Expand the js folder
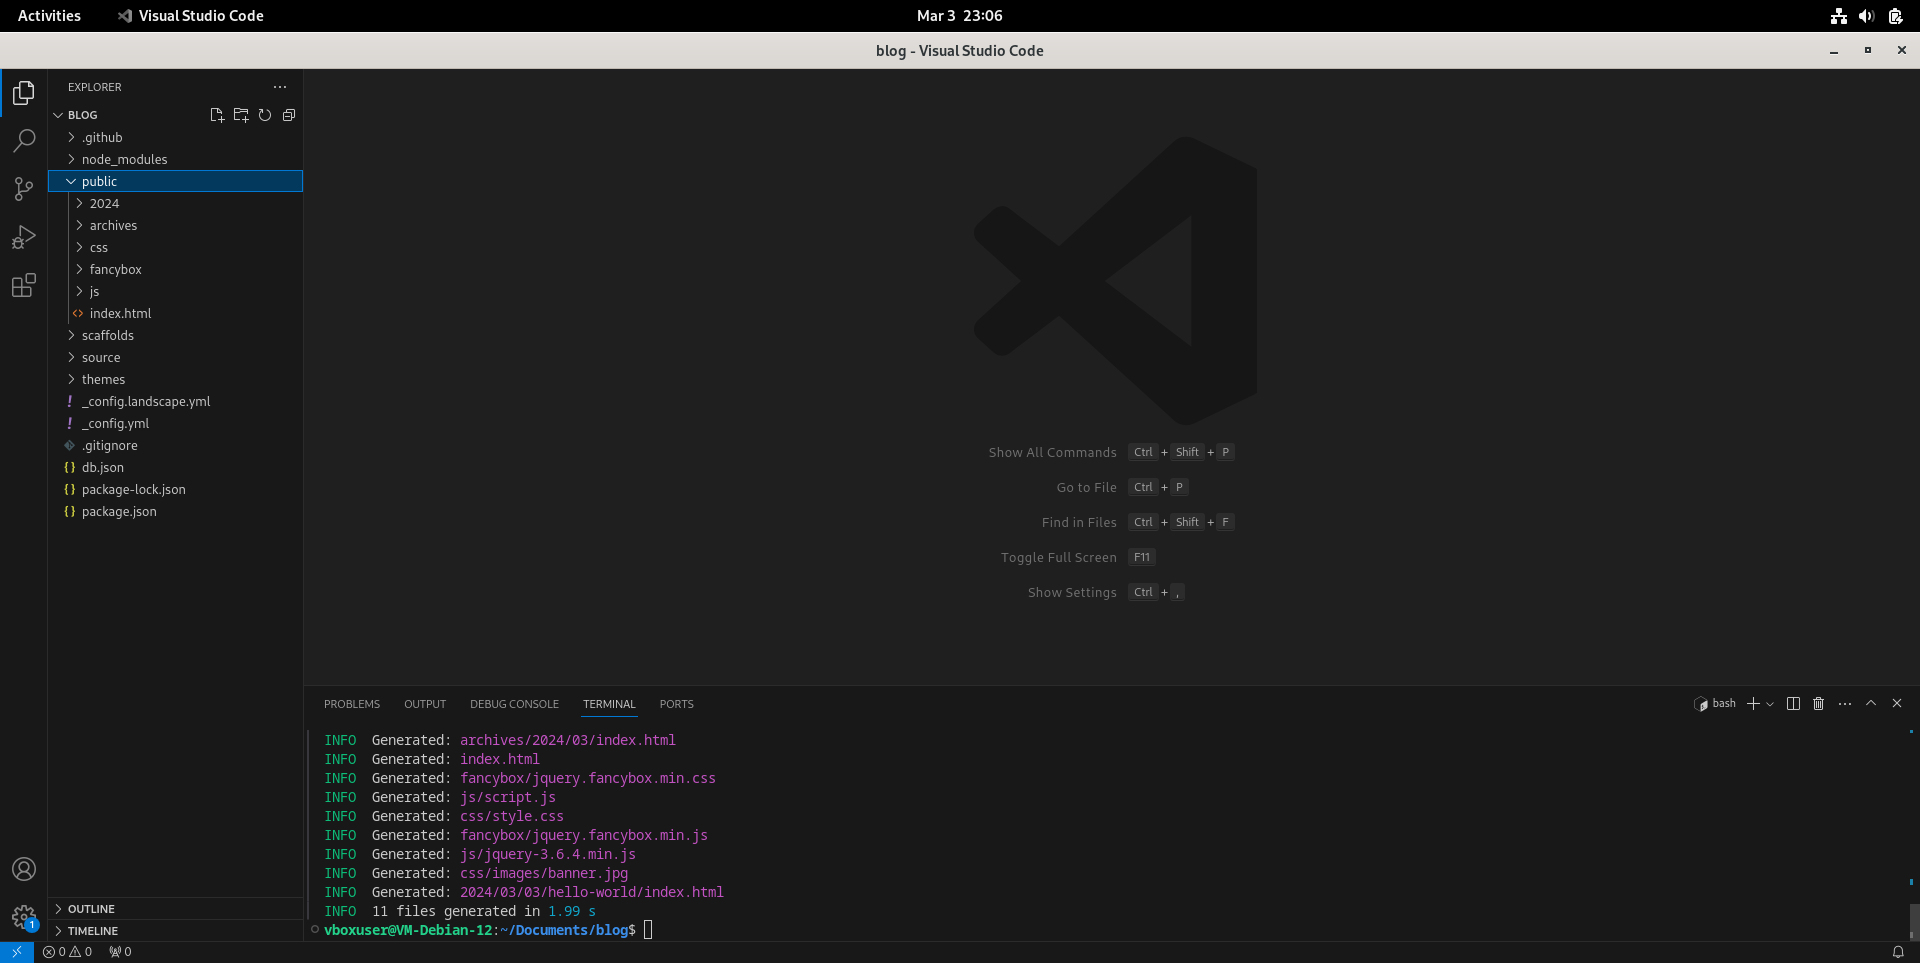Viewport: 1920px width, 963px height. pyautogui.click(x=175, y=291)
